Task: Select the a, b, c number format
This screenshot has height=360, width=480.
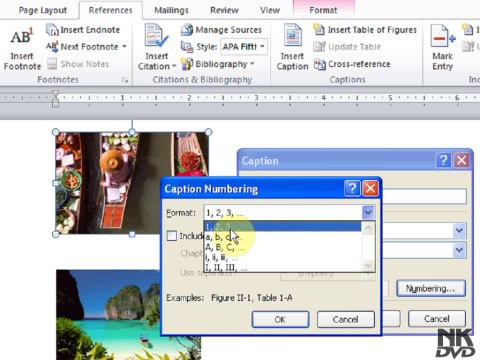Action: point(283,237)
